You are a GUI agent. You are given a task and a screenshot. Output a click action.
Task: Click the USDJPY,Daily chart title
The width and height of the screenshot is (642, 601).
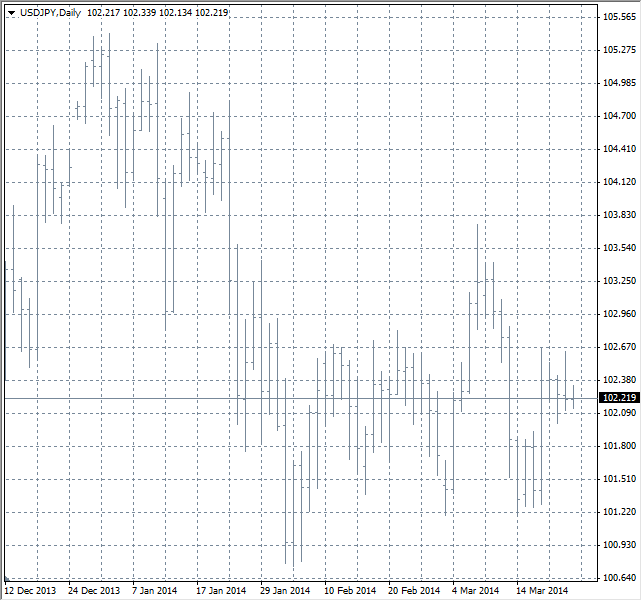coord(51,13)
